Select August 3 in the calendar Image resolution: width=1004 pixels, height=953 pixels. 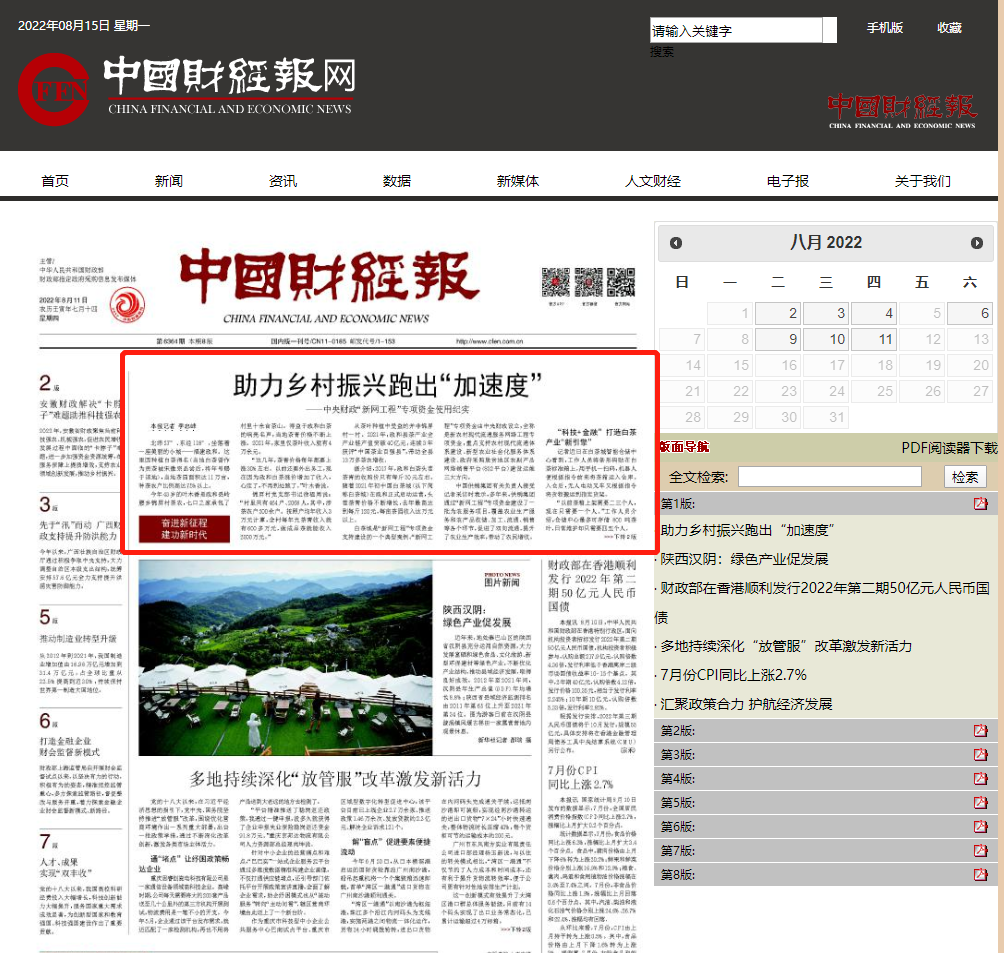coord(826,313)
